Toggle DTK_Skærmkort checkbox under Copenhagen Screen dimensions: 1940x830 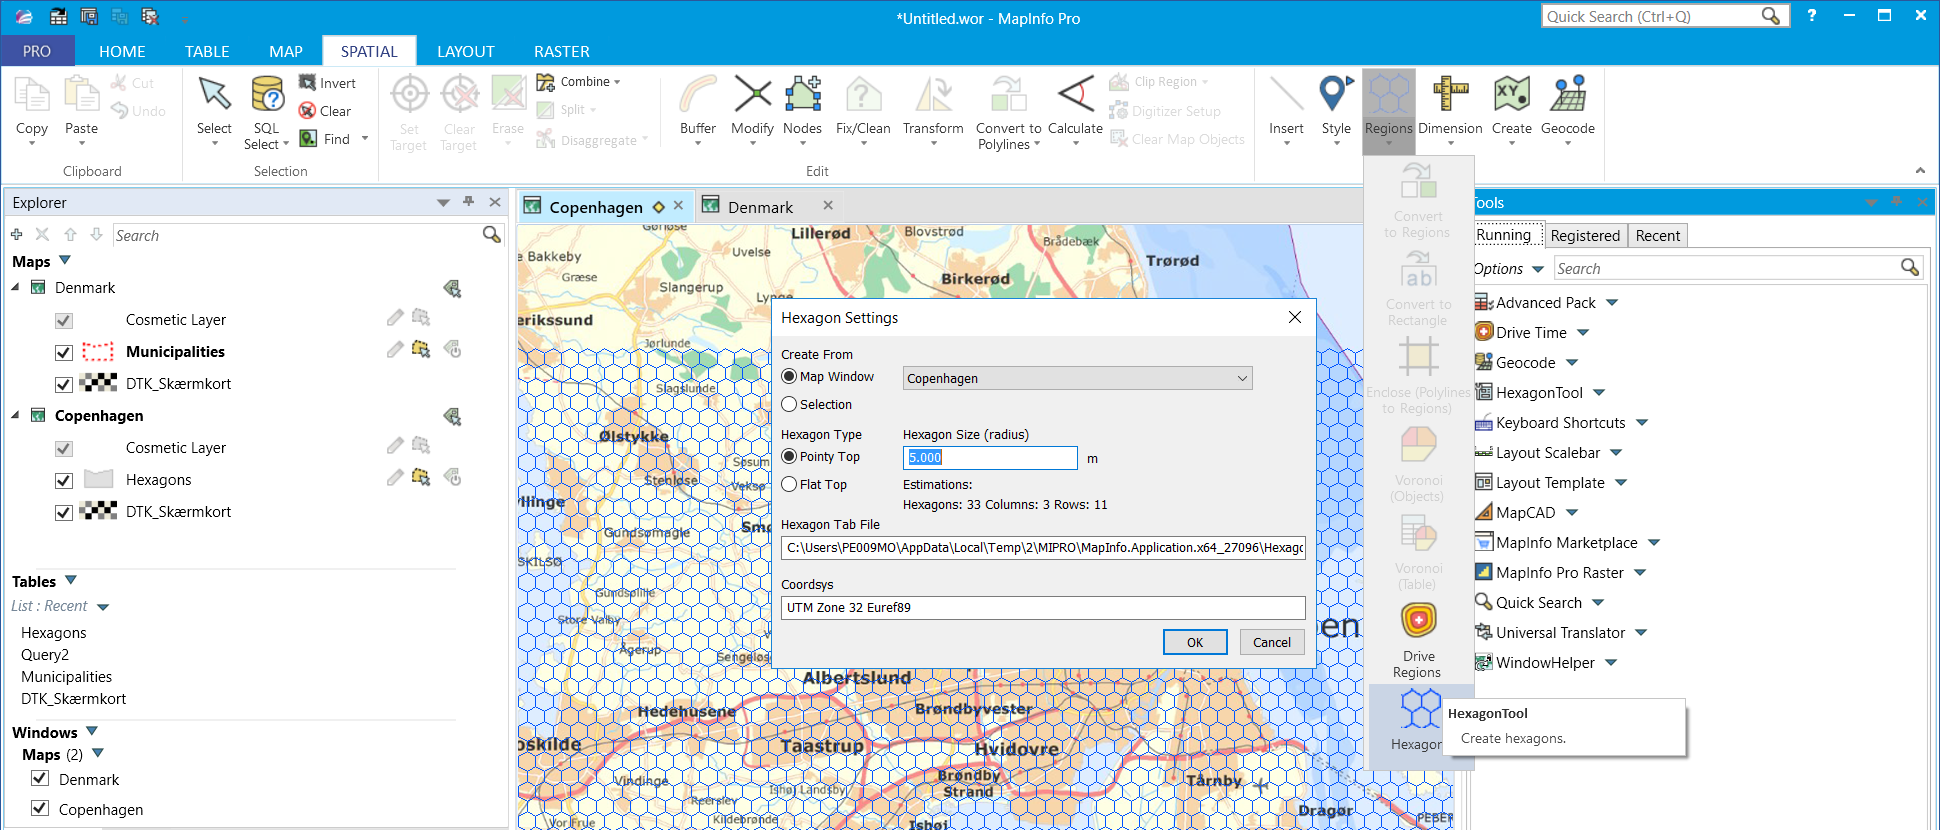(64, 513)
